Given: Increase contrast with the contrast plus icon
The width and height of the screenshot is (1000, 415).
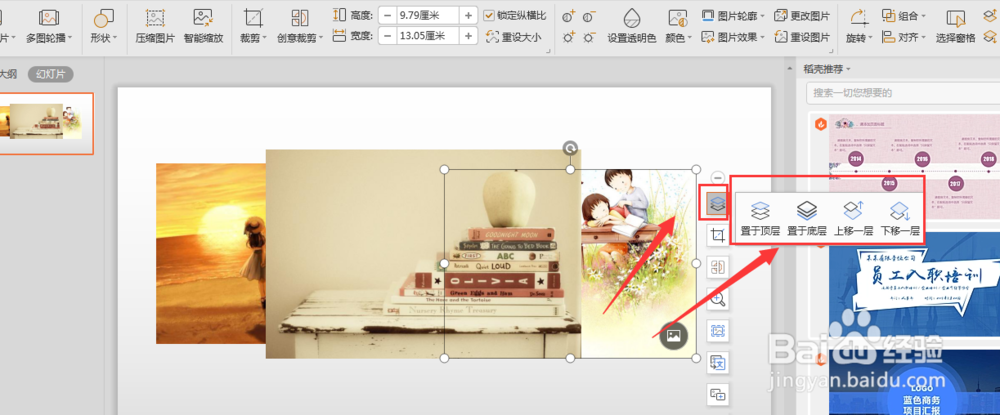Looking at the screenshot, I should click(x=568, y=17).
